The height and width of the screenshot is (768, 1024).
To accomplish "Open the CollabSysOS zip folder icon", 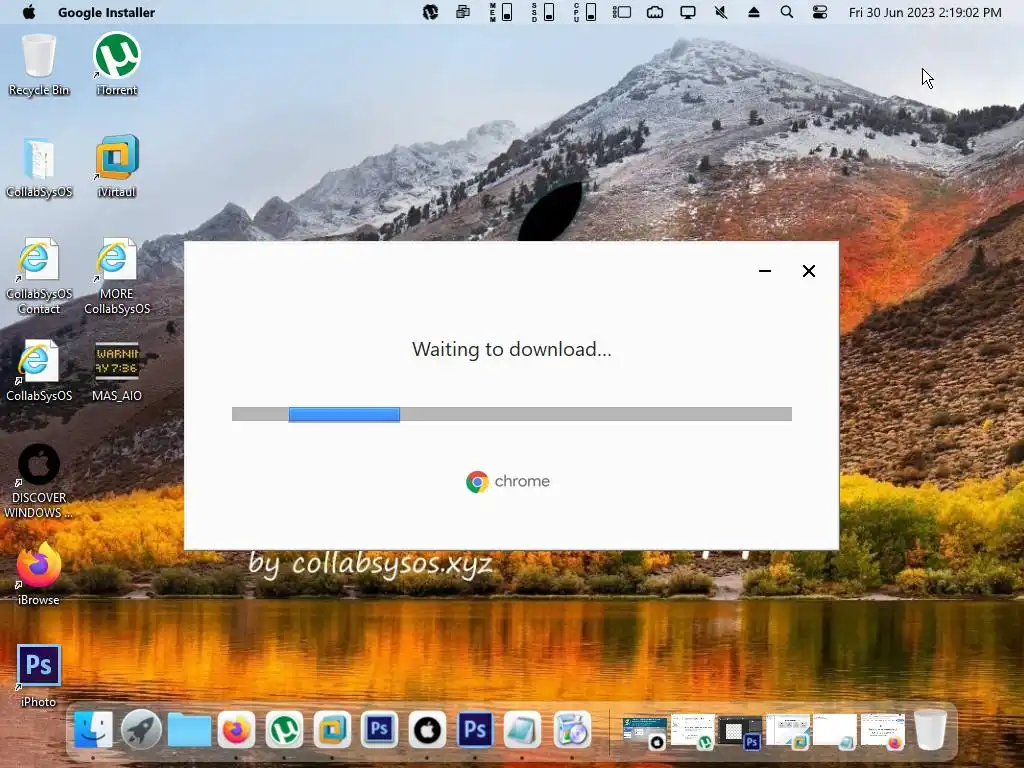I will [x=39, y=167].
